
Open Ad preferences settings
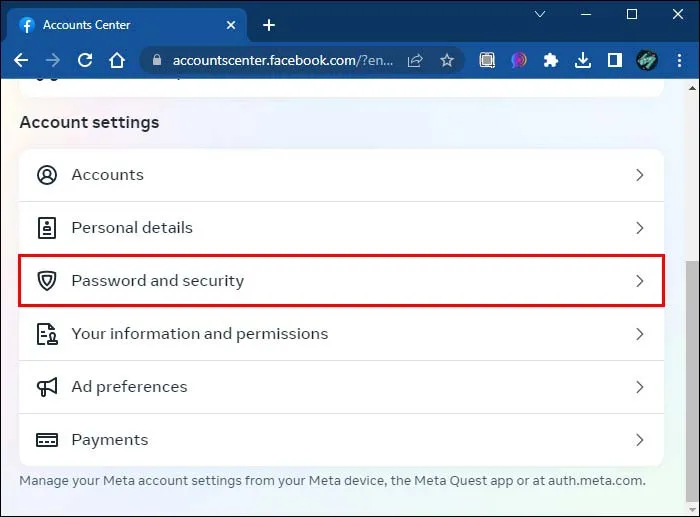[x=342, y=387]
